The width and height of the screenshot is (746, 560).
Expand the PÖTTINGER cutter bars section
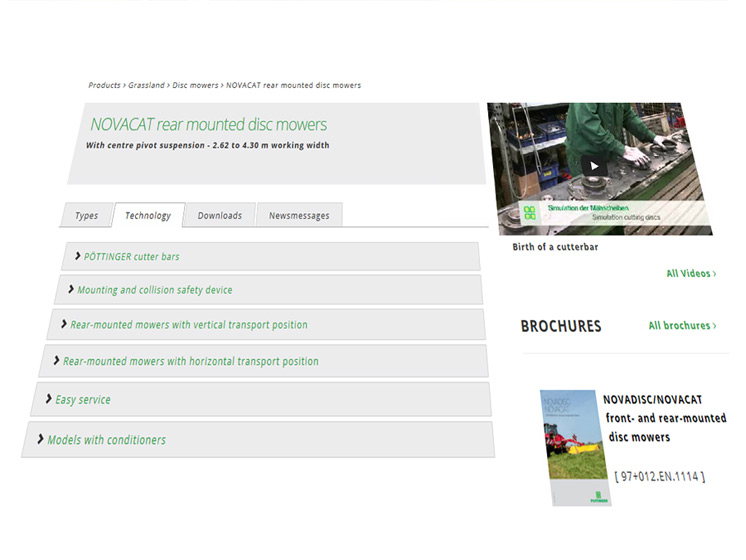[270, 256]
